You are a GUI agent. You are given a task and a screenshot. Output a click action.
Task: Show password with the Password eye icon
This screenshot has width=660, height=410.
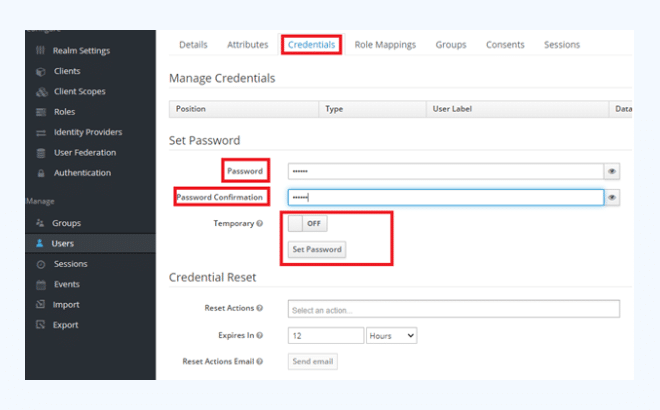[611, 171]
